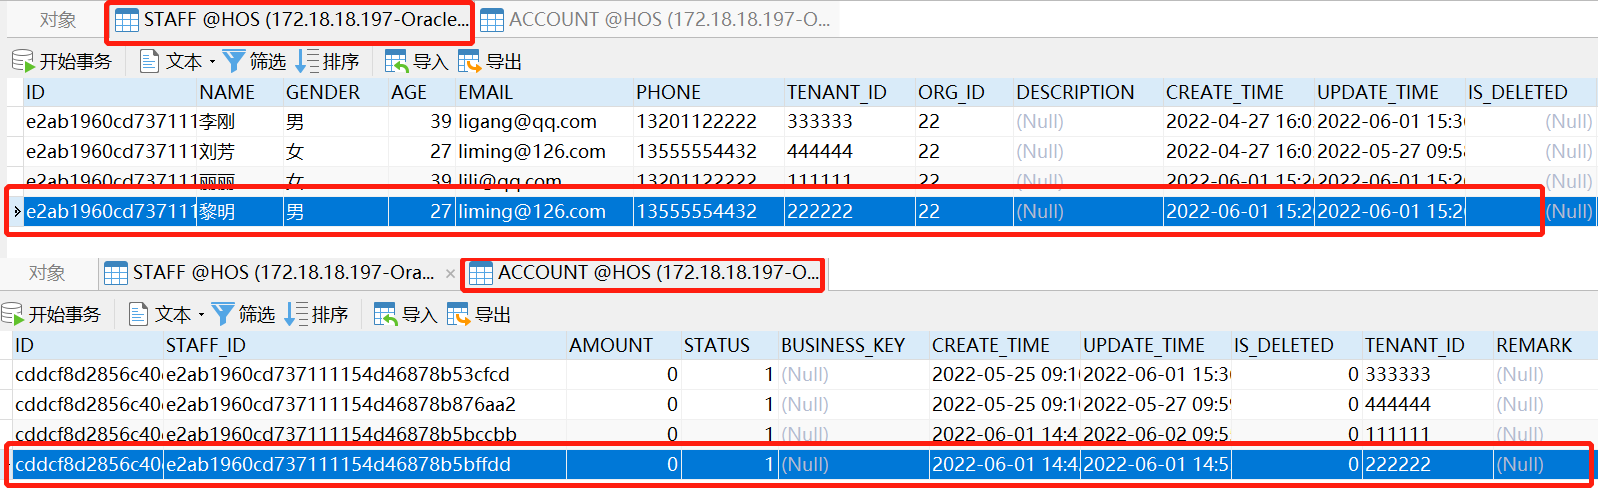Click the filter funnel icon above ACCOUNT table
This screenshot has width=1598, height=493.
click(x=223, y=315)
